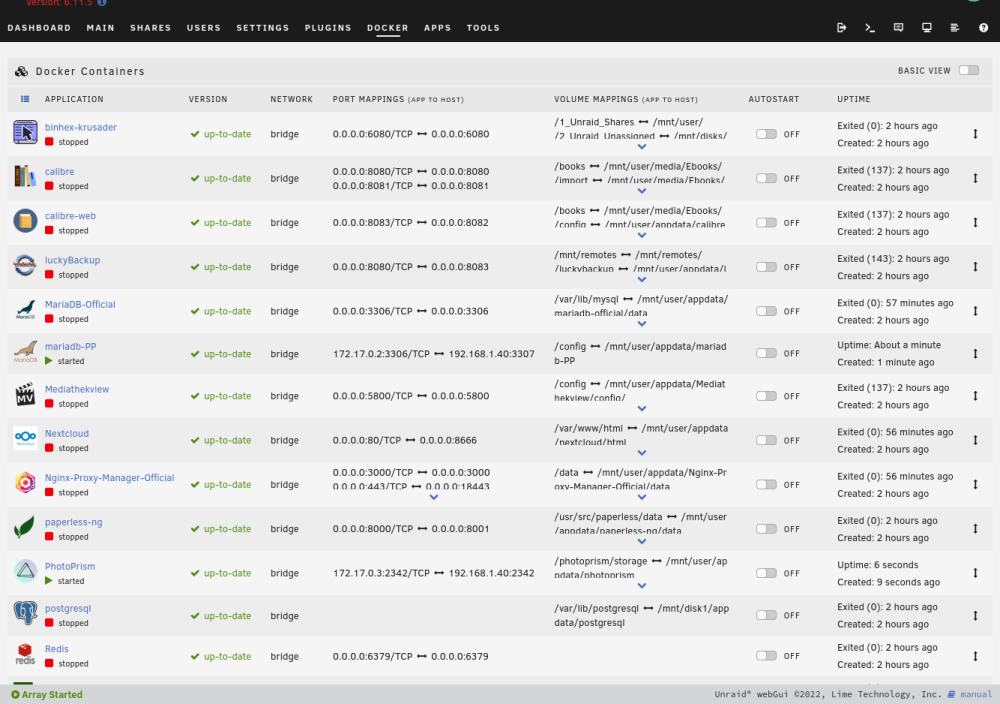
Task: Click the postgresql elephant icon
Action: [26, 613]
